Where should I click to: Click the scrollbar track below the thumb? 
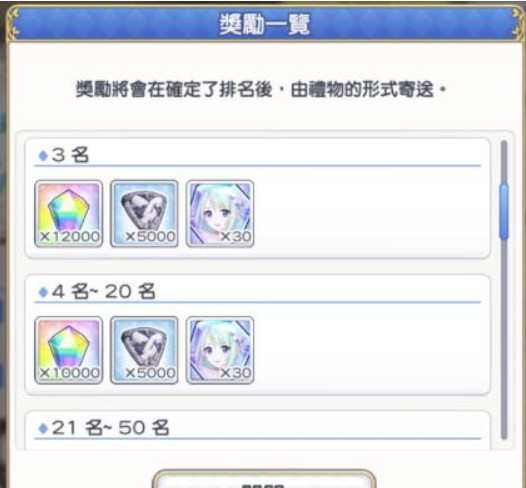(x=504, y=339)
